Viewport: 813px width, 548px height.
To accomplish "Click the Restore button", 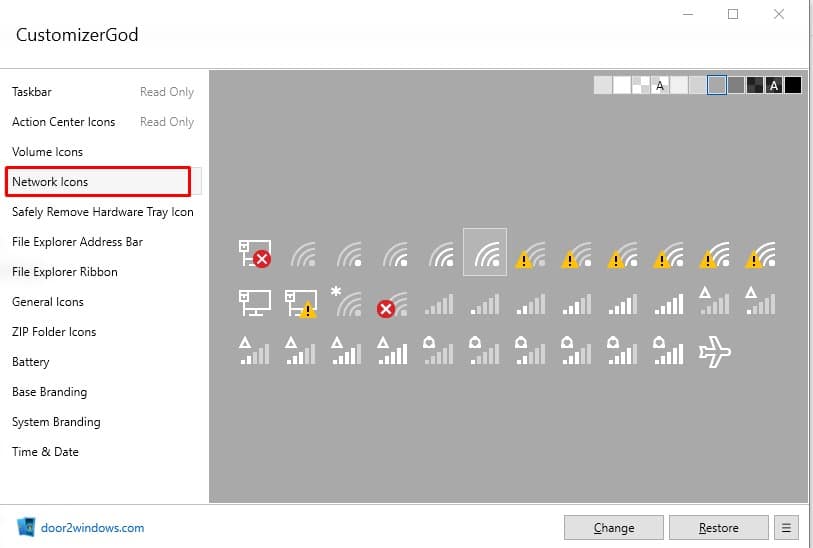I will (x=719, y=528).
